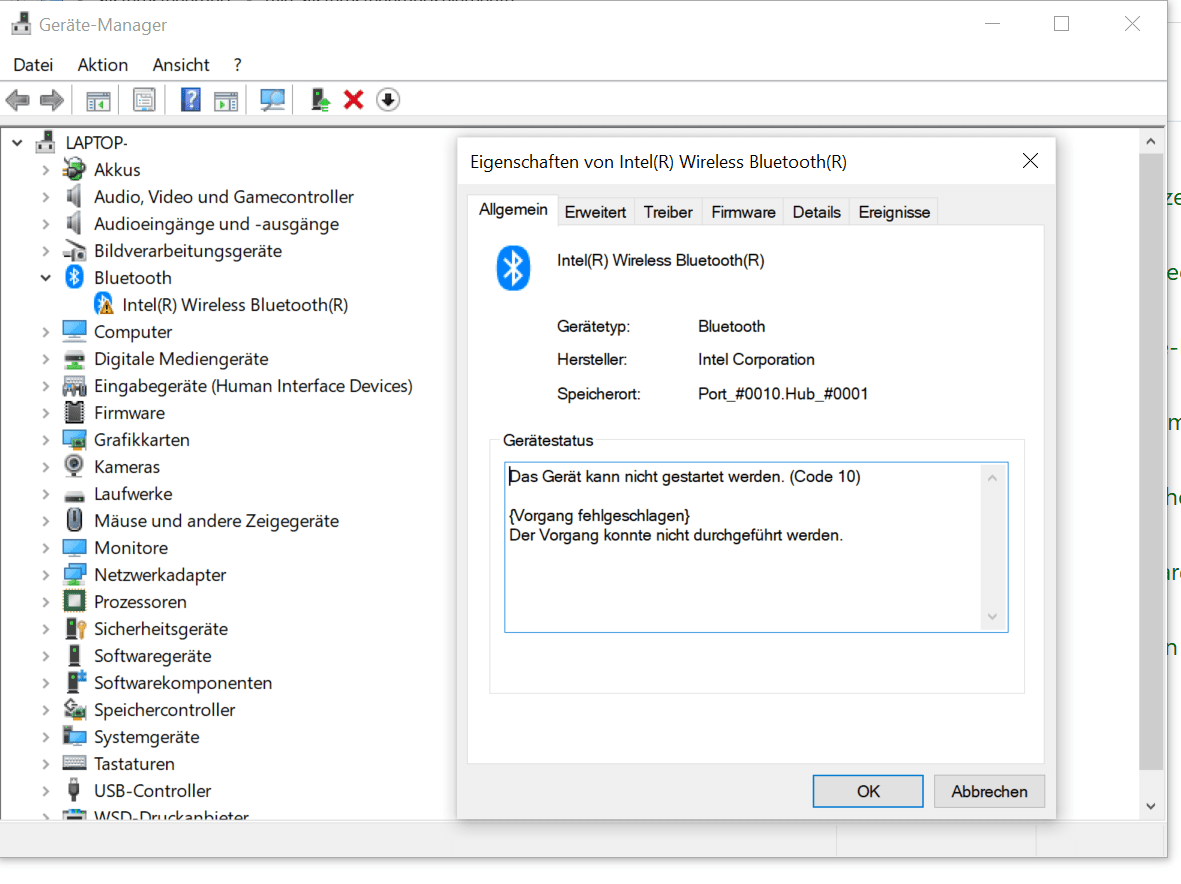Click the update driver toolbar icon

(x=320, y=99)
